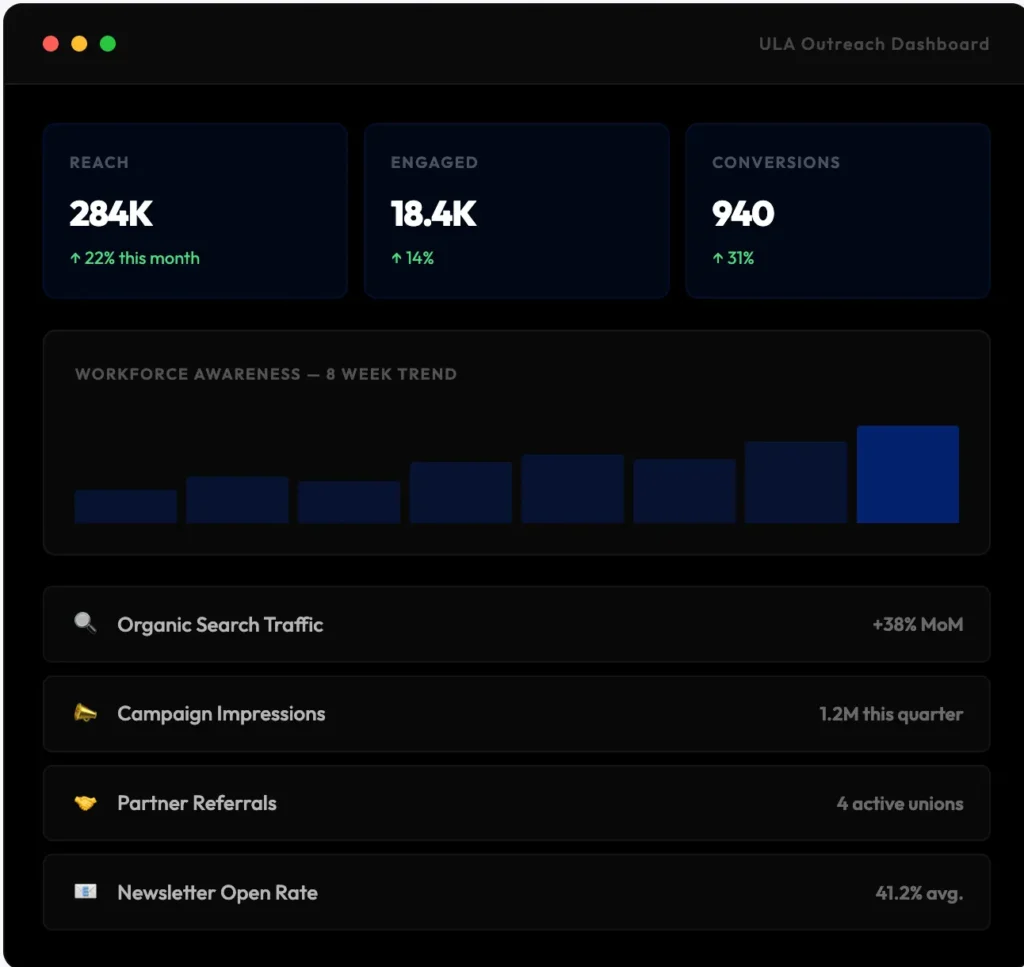Click the envelope icon for Newsletter Open Rate
The height and width of the screenshot is (967, 1024).
click(x=85, y=891)
